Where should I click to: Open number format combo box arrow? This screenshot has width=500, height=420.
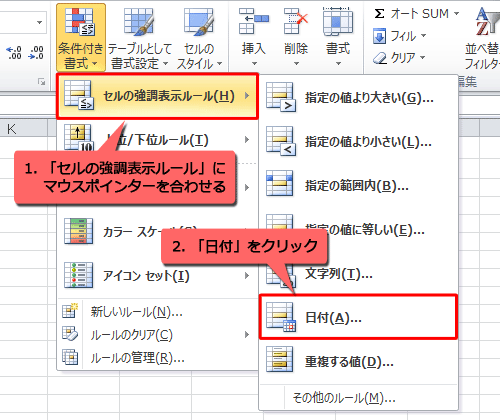pyautogui.click(x=40, y=23)
